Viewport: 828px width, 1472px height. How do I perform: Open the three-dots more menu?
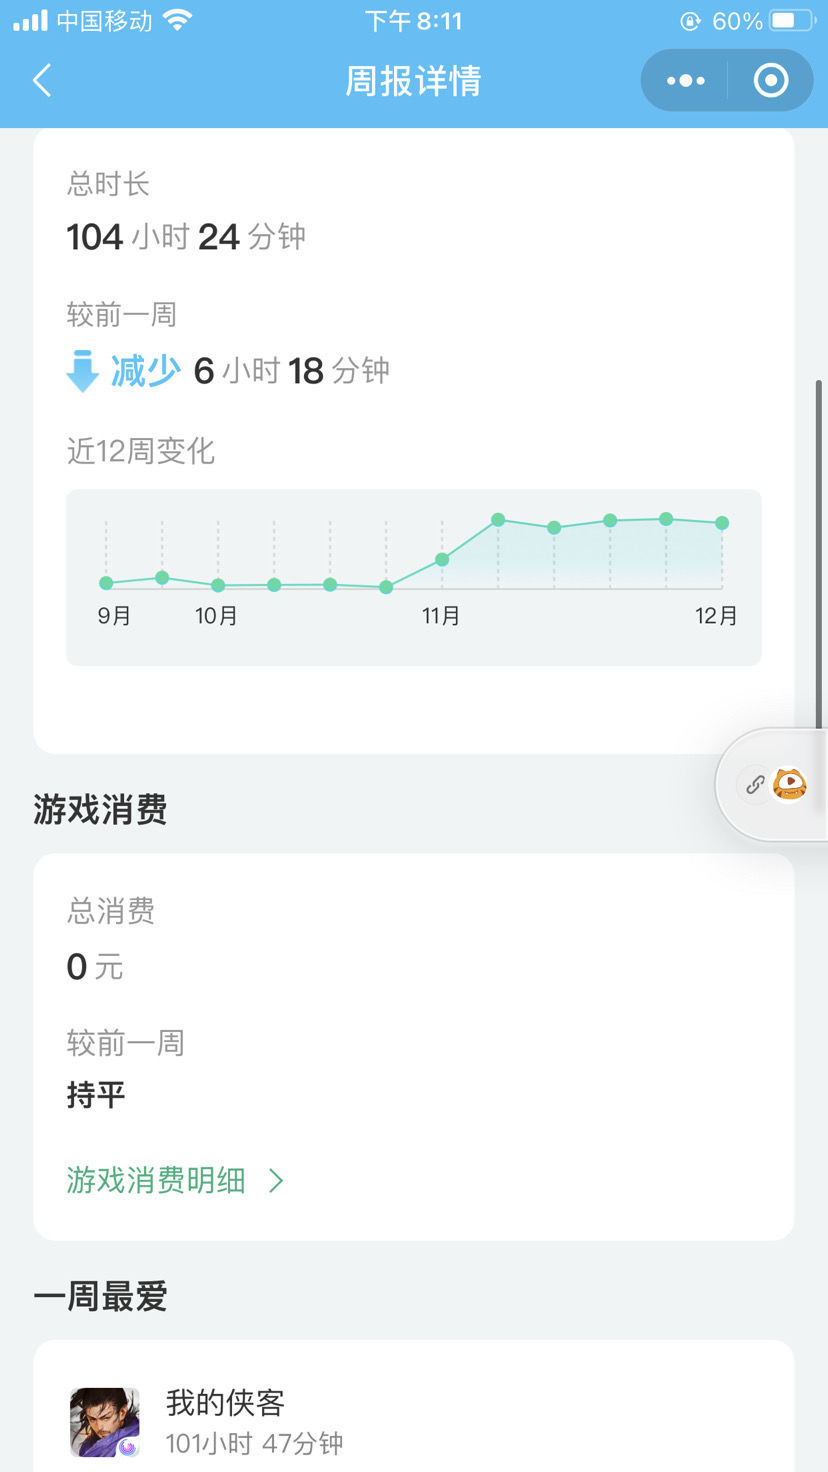(685, 81)
